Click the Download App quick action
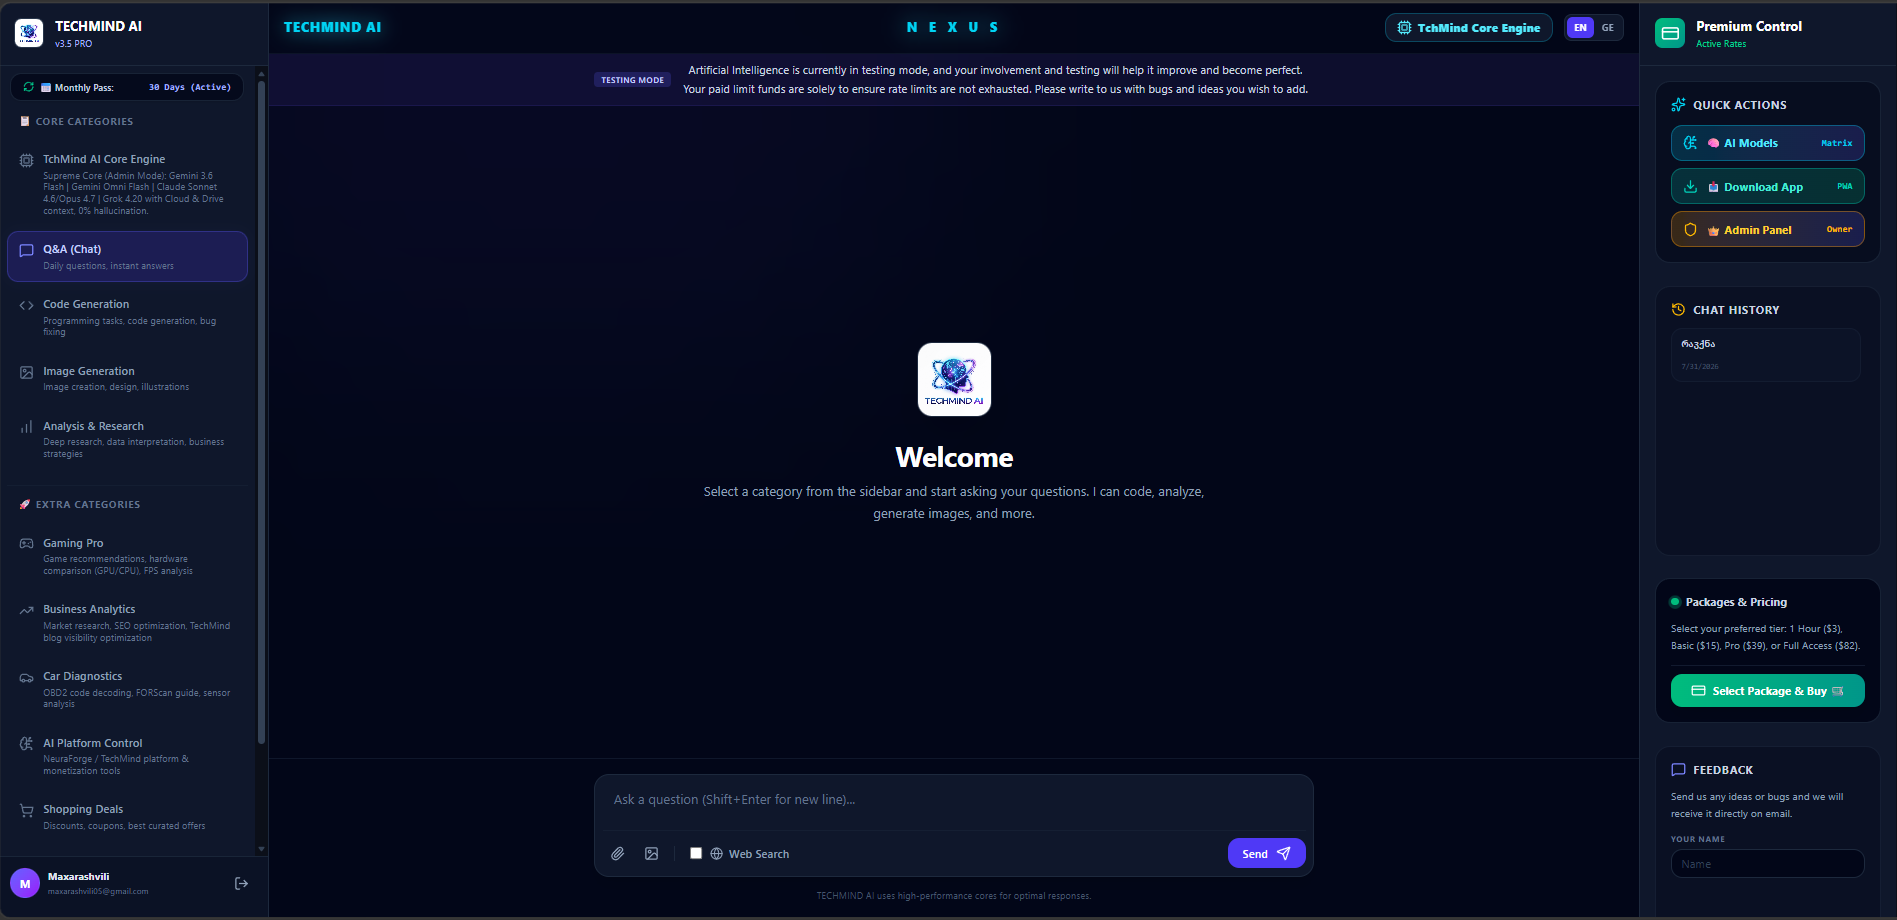The width and height of the screenshot is (1897, 920). coord(1767,187)
